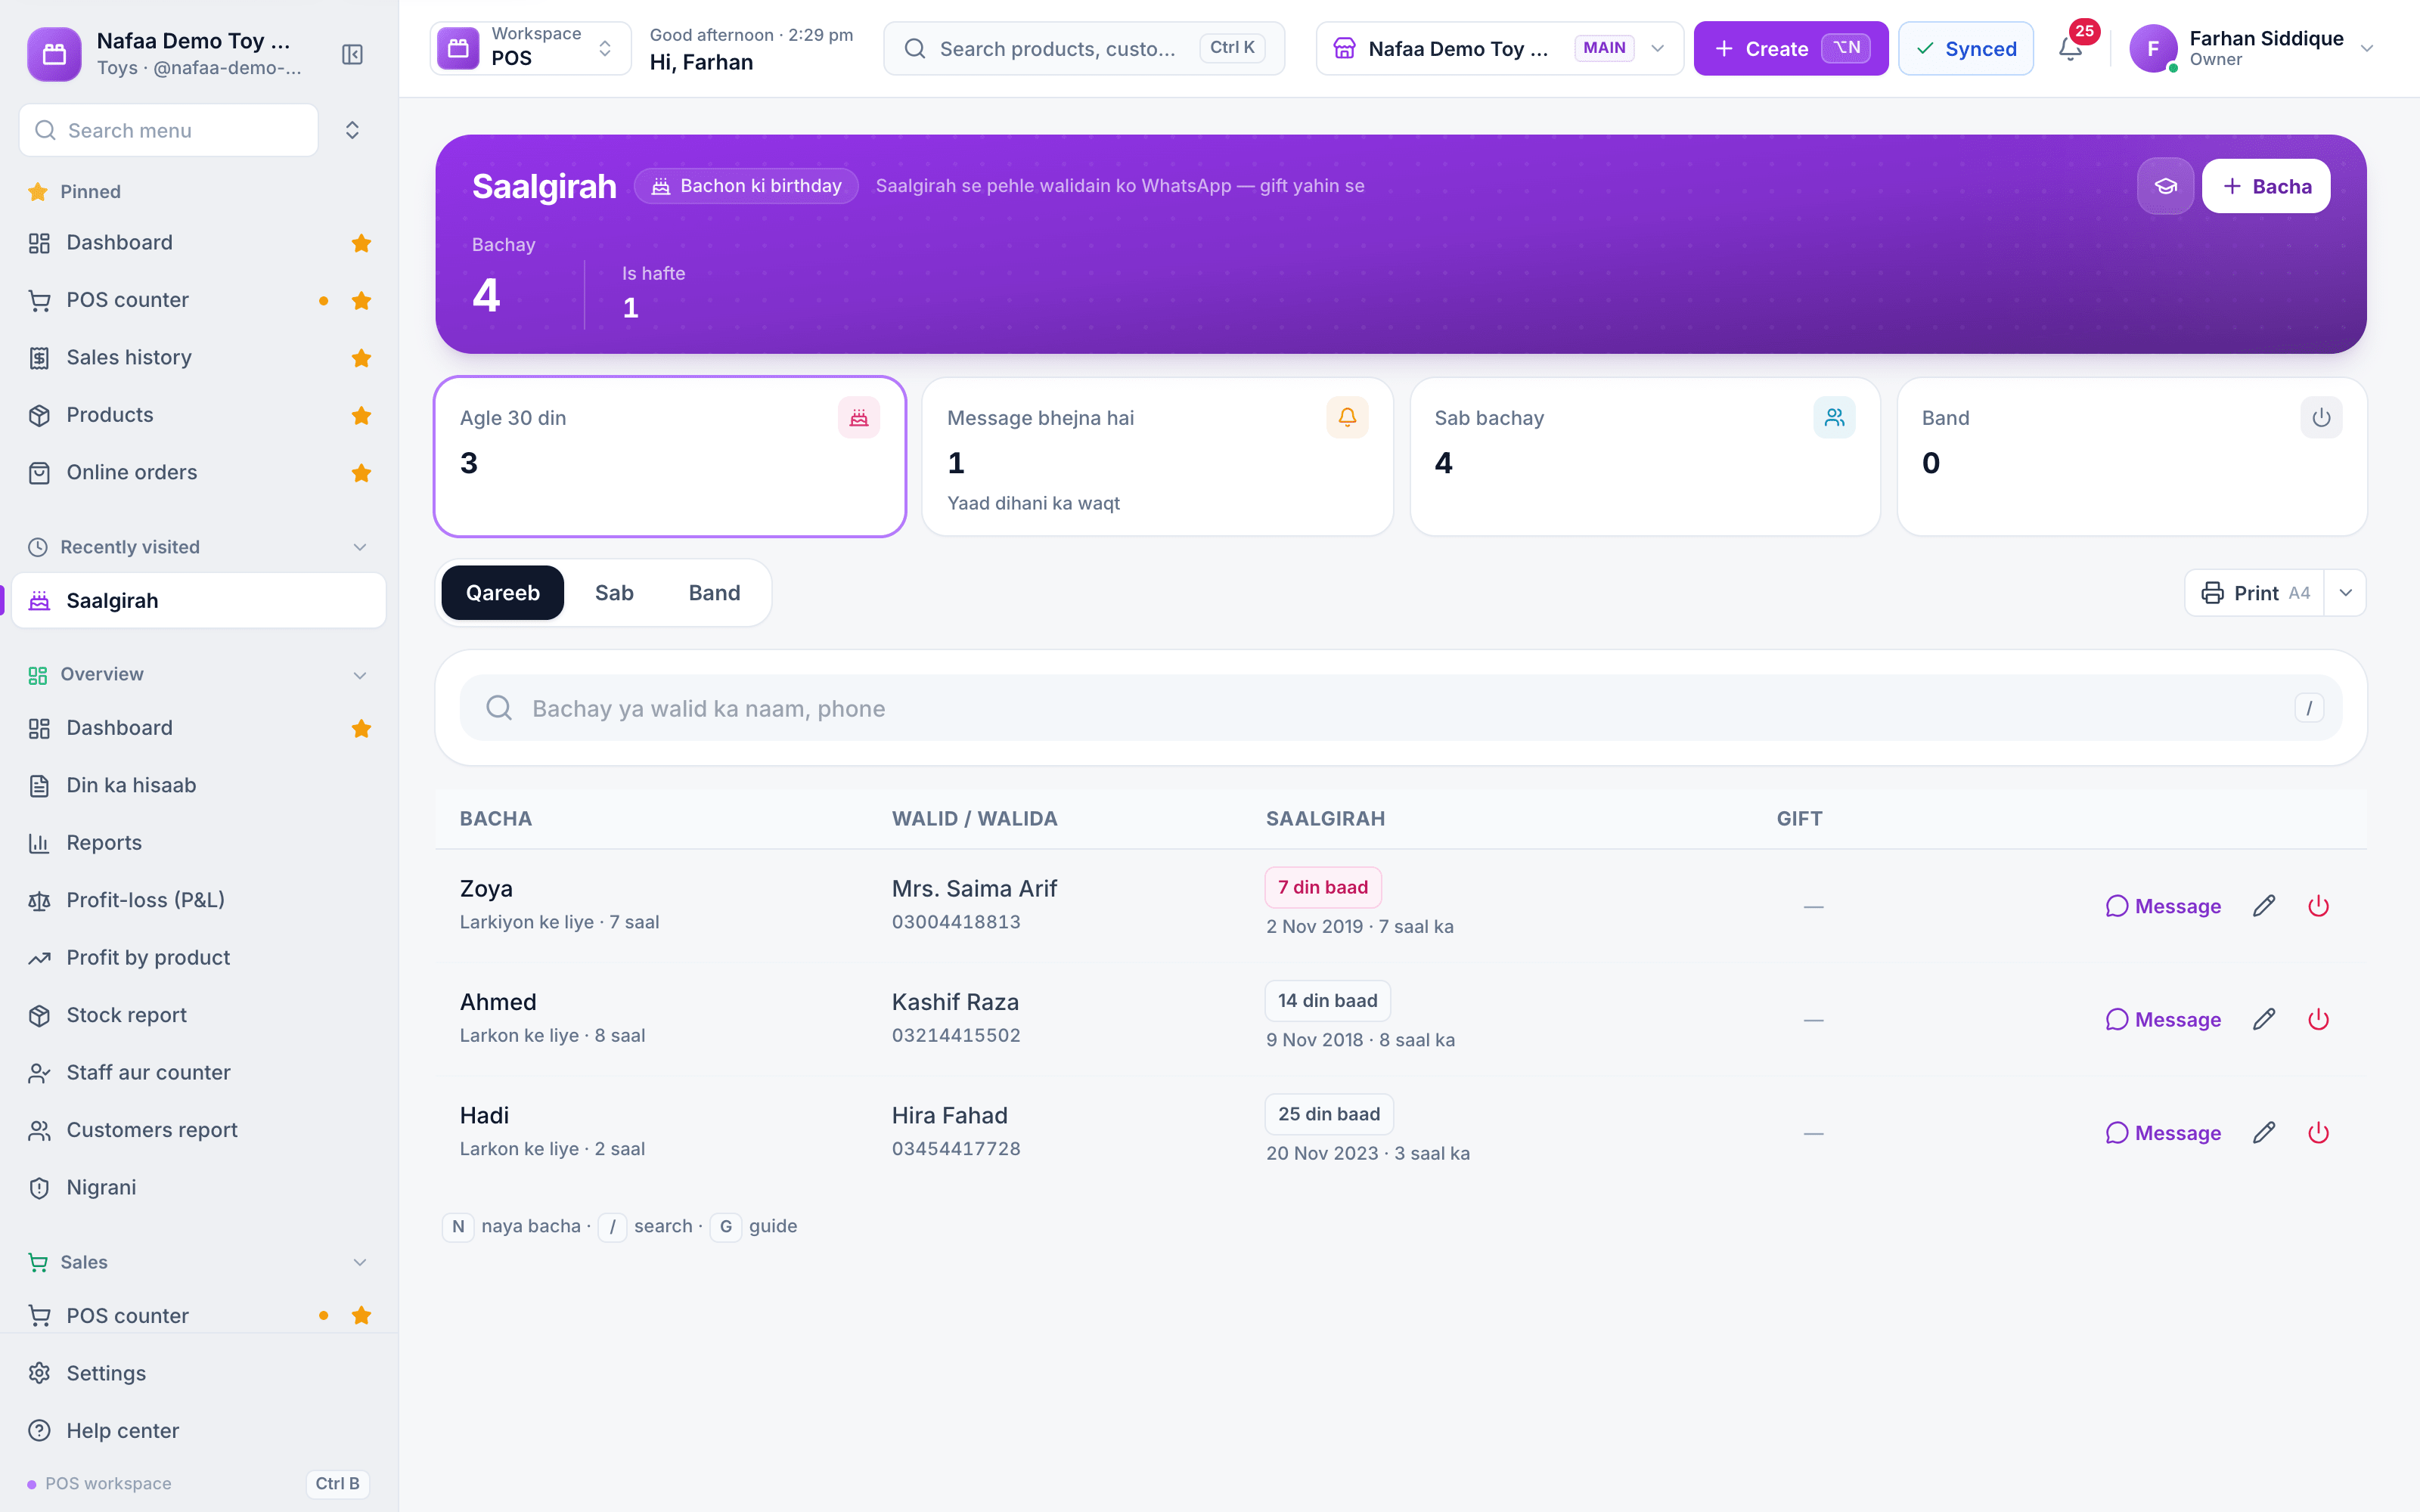
Task: Collapse the sidebar panel icon
Action: coord(352,54)
